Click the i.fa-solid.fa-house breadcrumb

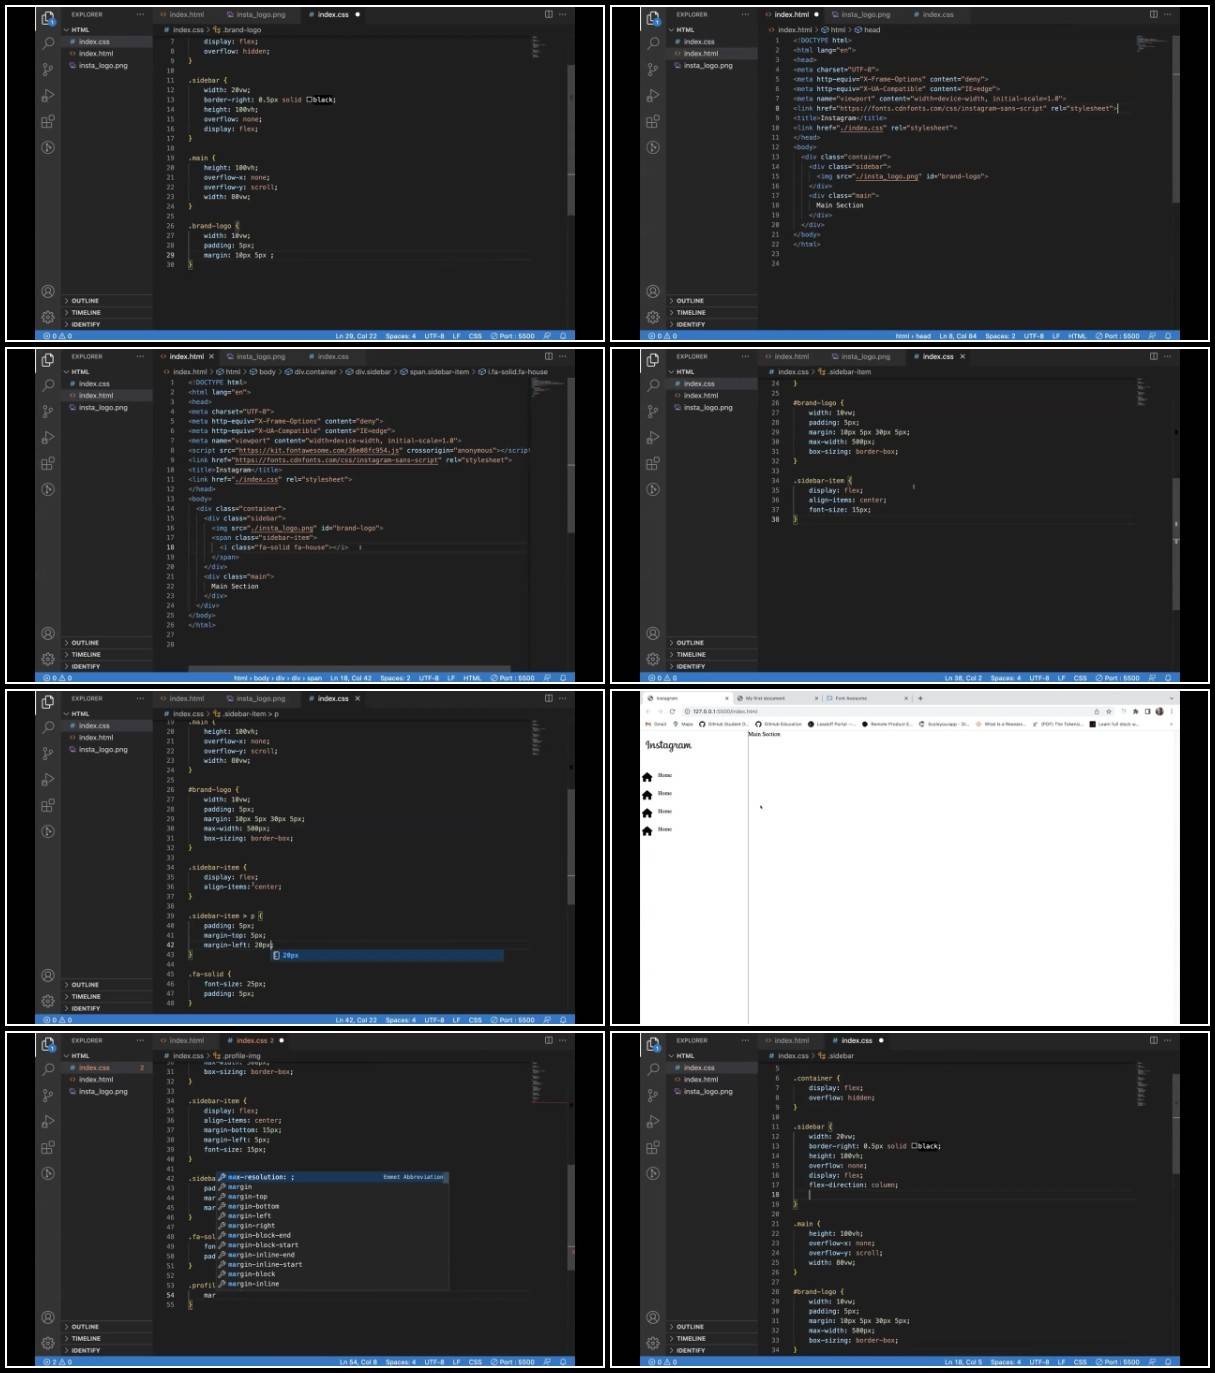point(513,372)
